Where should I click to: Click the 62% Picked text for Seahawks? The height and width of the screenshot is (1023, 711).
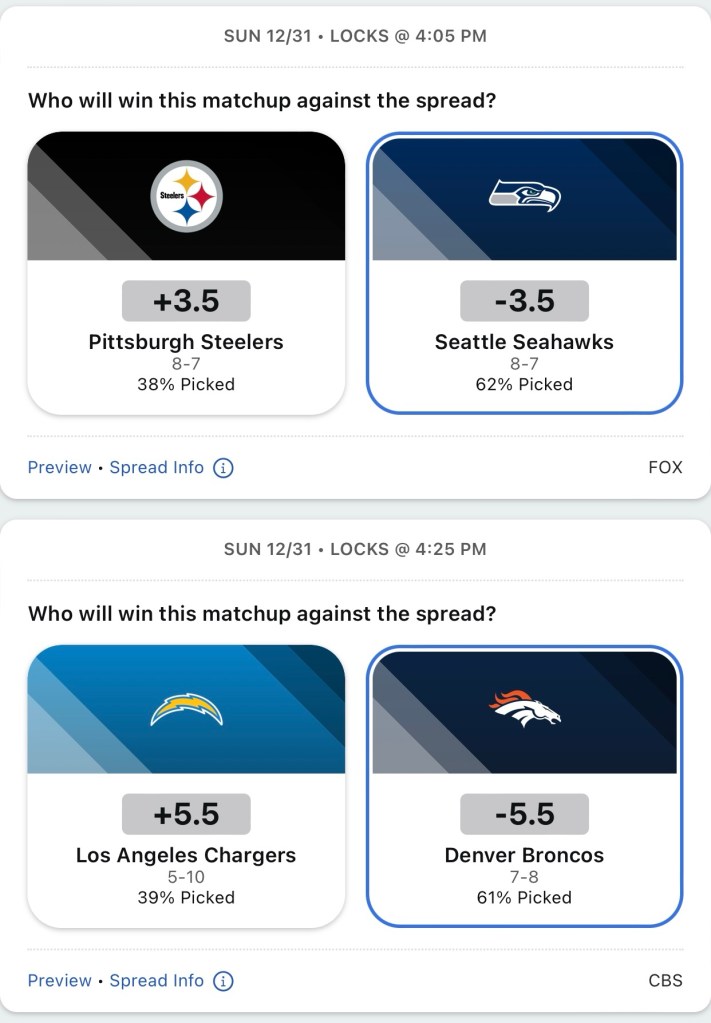click(x=524, y=384)
